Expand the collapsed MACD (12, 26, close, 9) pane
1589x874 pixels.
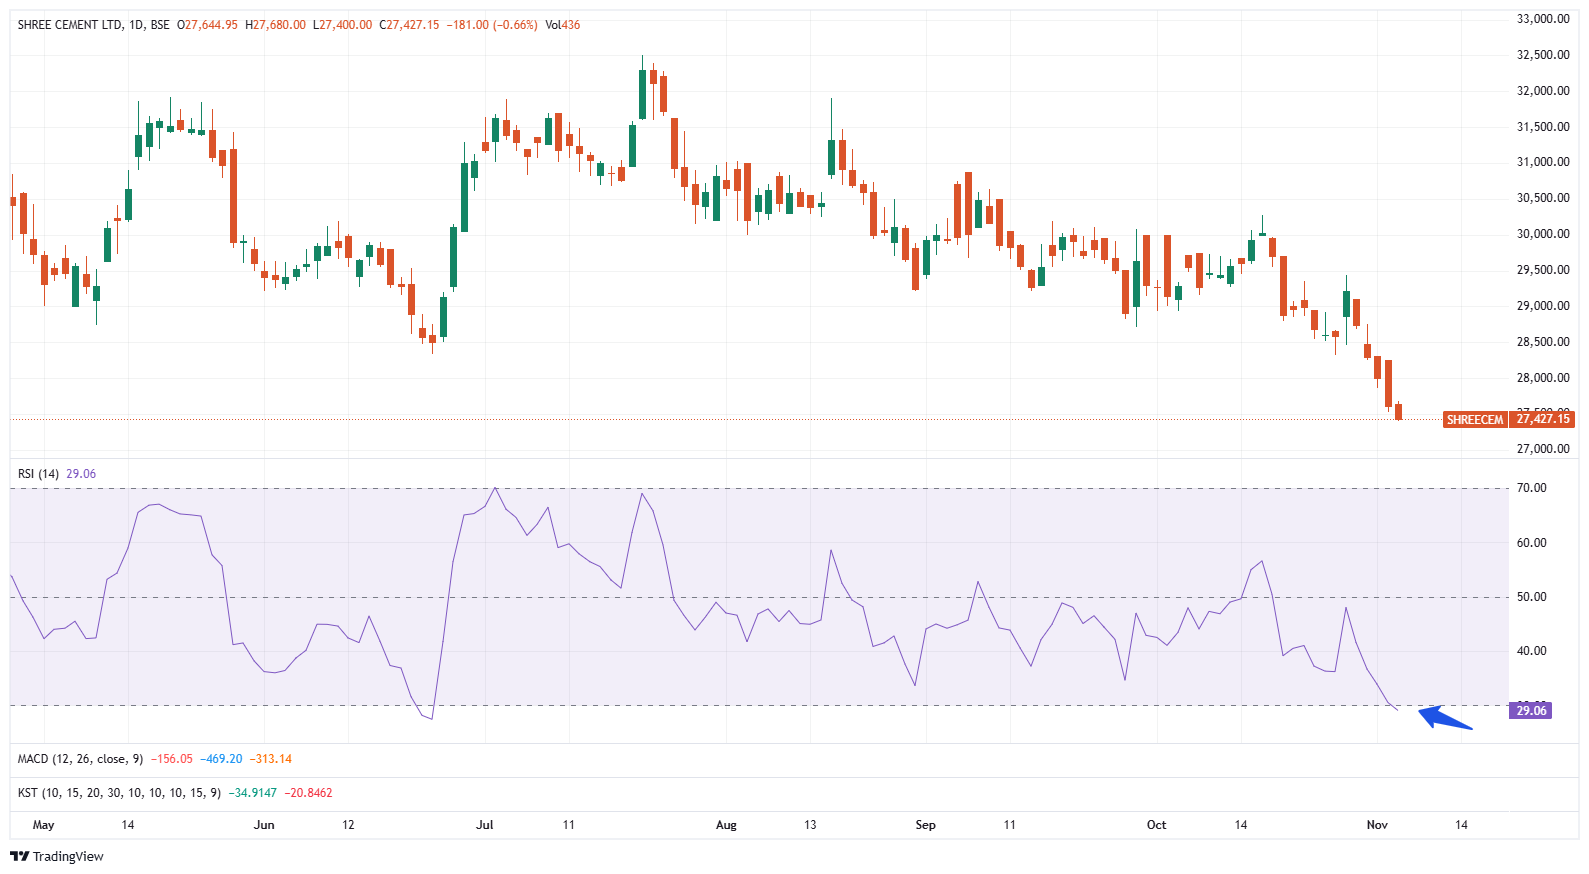tap(80, 759)
